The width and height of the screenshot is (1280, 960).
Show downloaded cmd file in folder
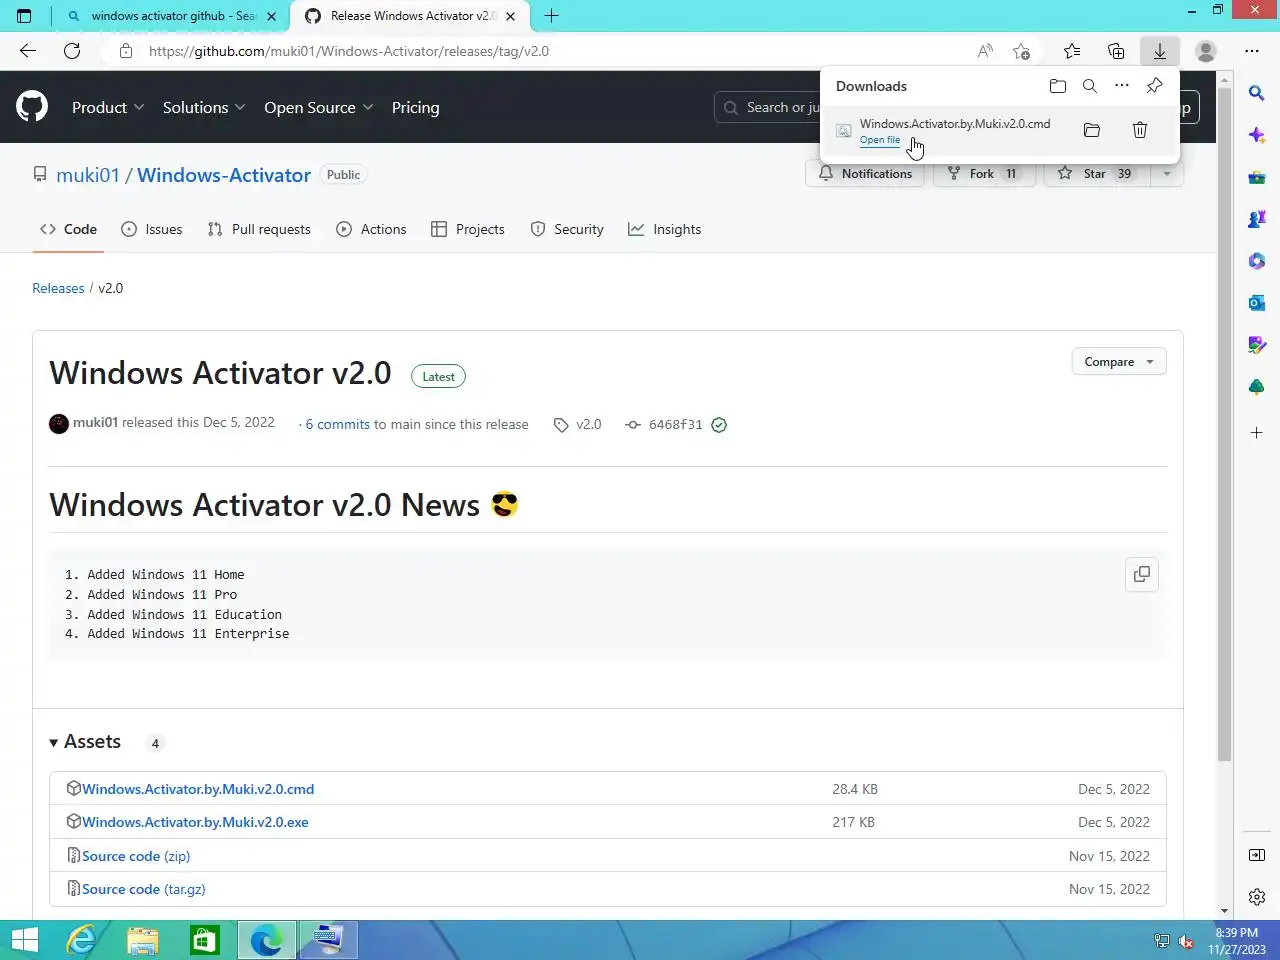pos(1092,130)
